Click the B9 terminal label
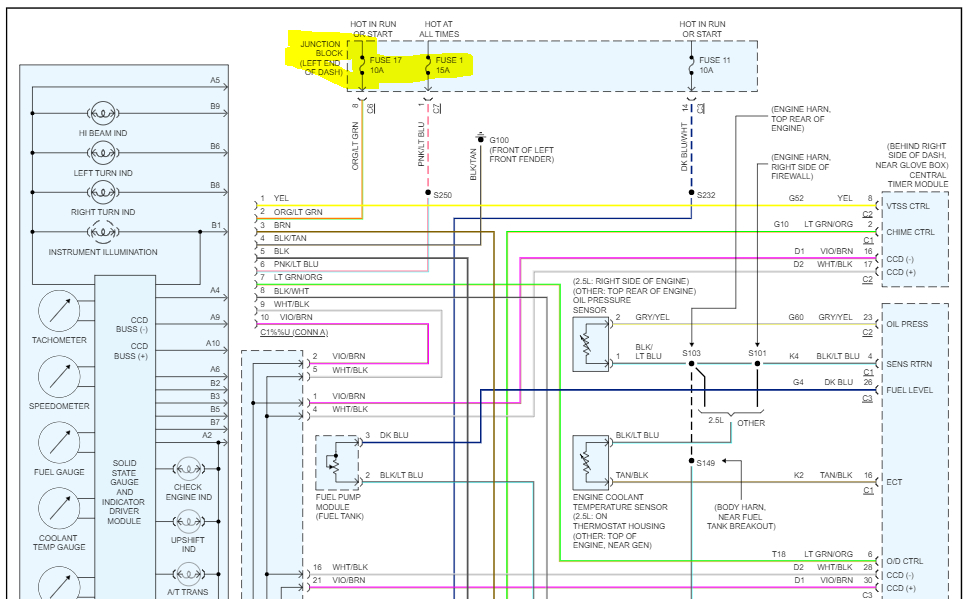 pyautogui.click(x=214, y=106)
